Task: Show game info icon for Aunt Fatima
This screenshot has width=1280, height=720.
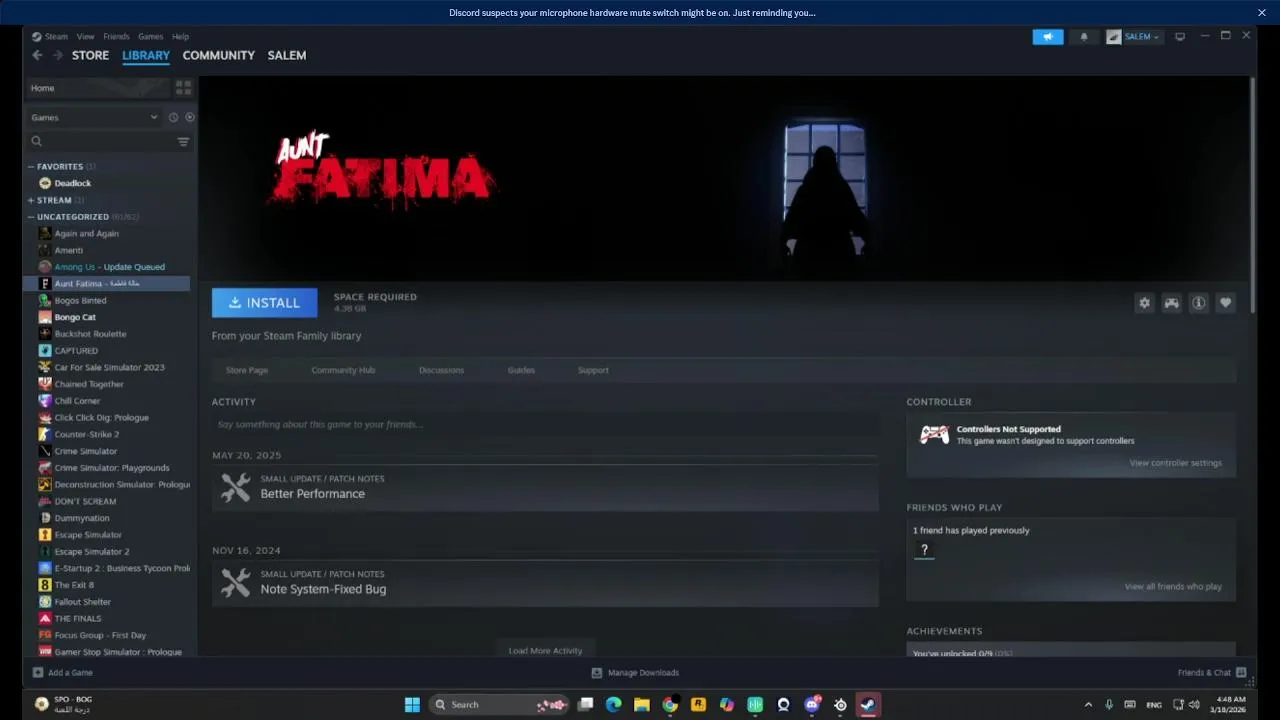Action: point(1198,303)
